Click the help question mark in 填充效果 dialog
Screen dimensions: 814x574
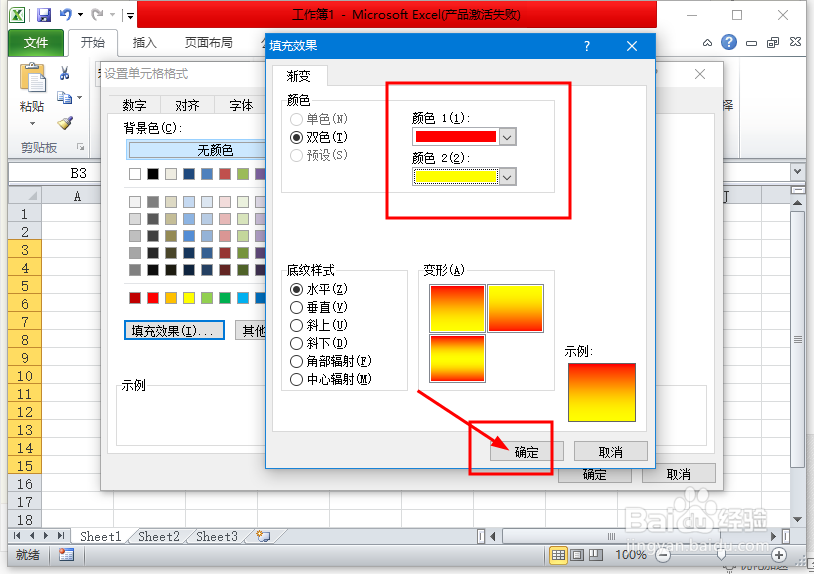click(x=587, y=46)
